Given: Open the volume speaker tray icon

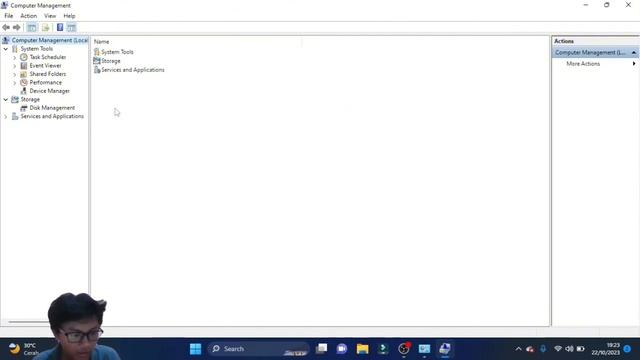Looking at the screenshot, I should click(569, 349).
